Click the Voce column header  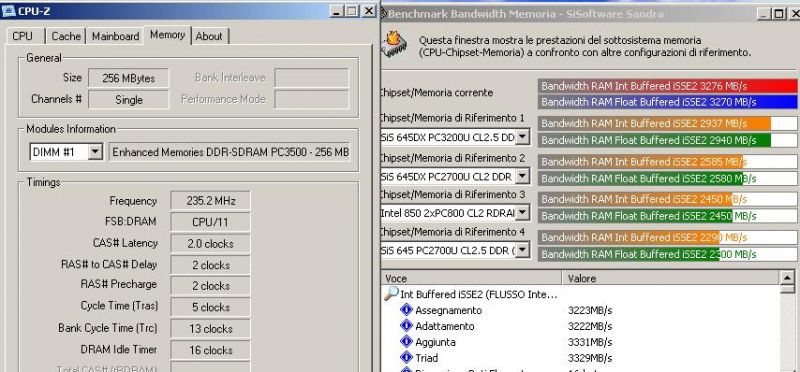click(471, 278)
